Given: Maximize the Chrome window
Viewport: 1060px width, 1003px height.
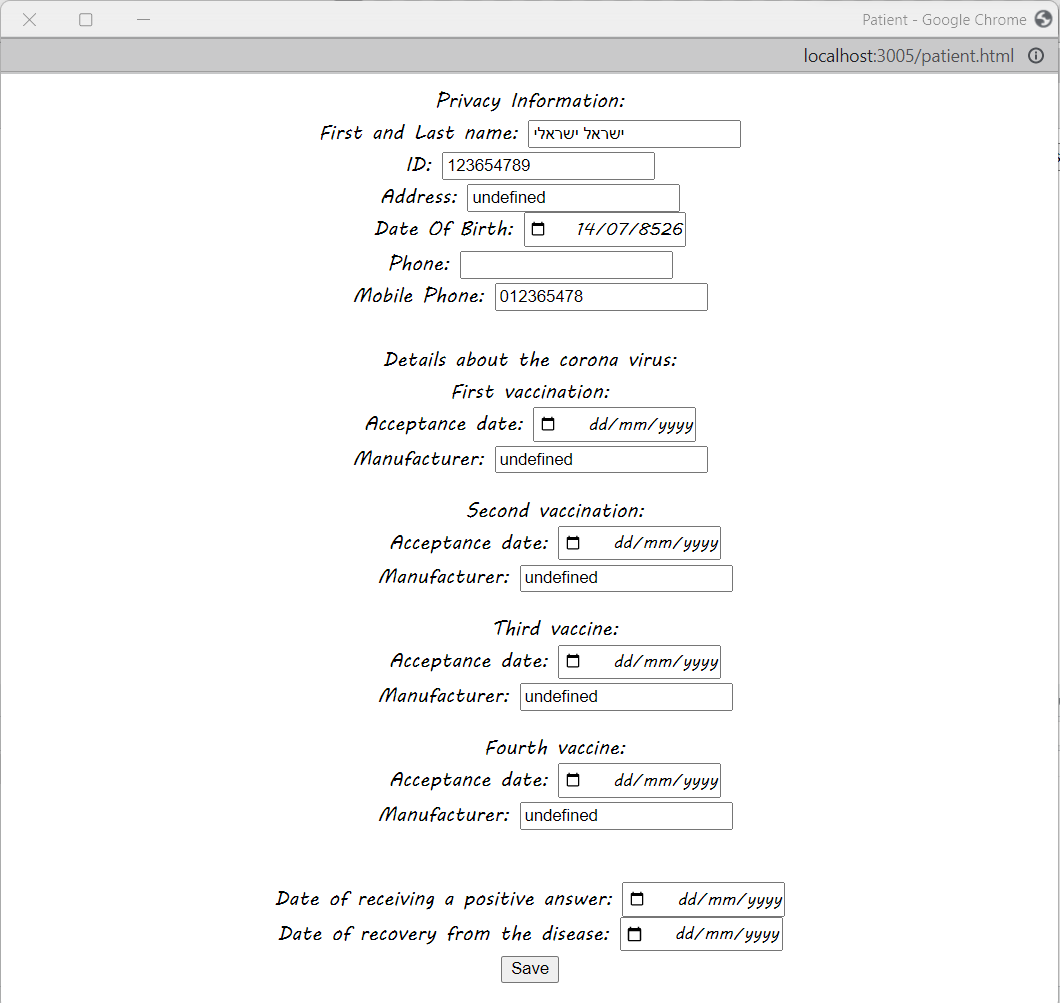Looking at the screenshot, I should tap(86, 20).
